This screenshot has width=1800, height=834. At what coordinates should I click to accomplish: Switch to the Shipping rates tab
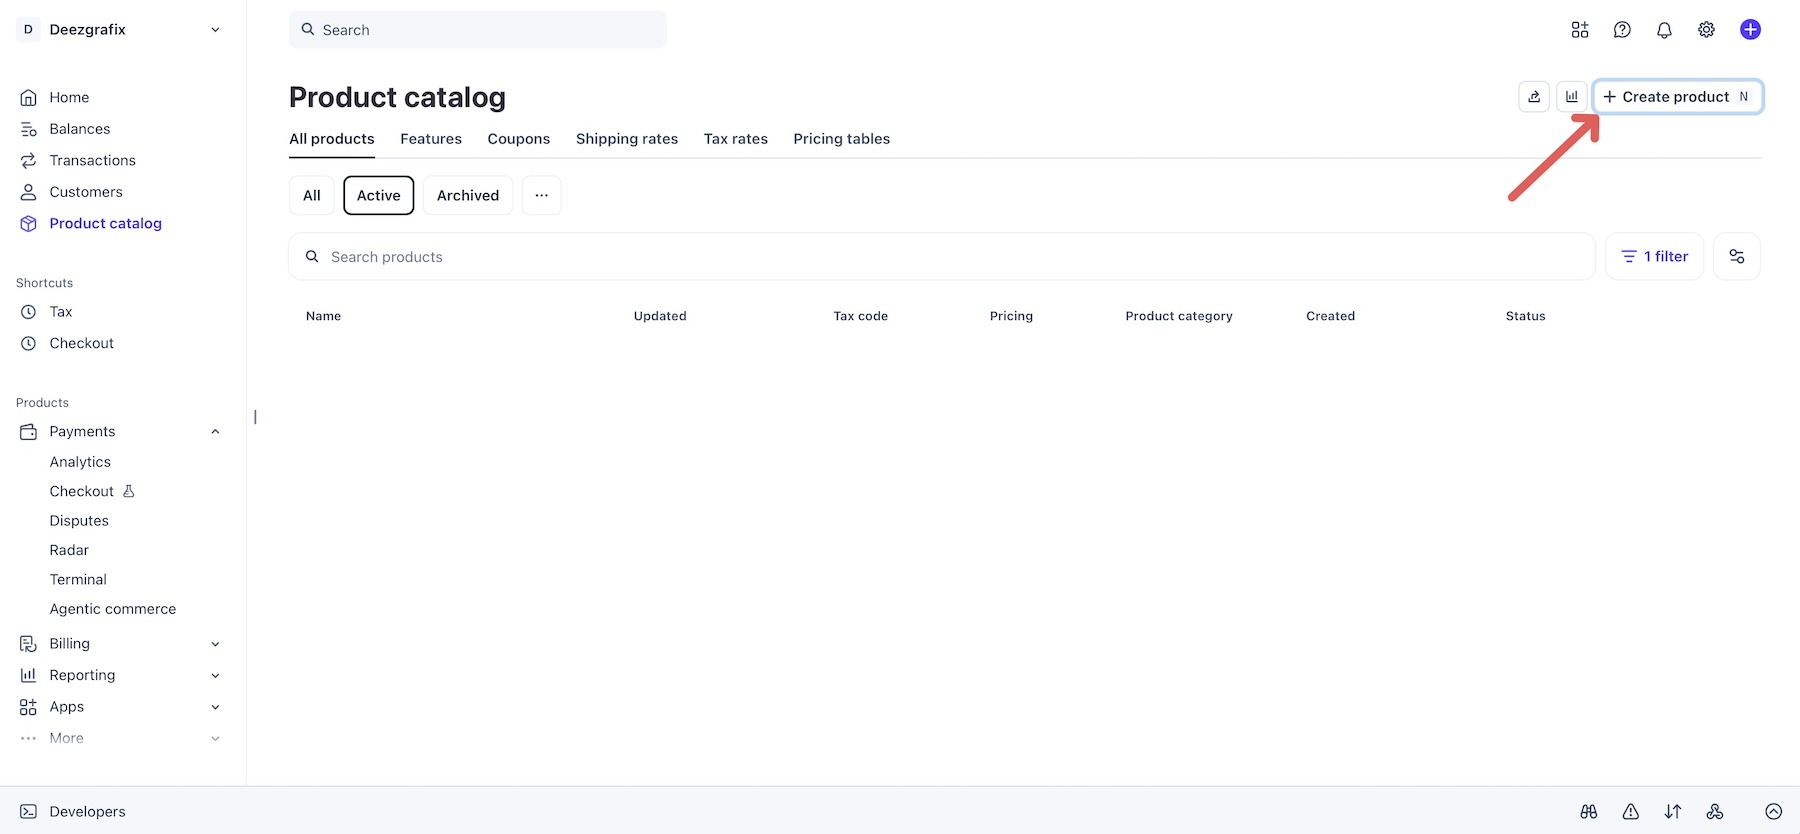click(x=627, y=139)
